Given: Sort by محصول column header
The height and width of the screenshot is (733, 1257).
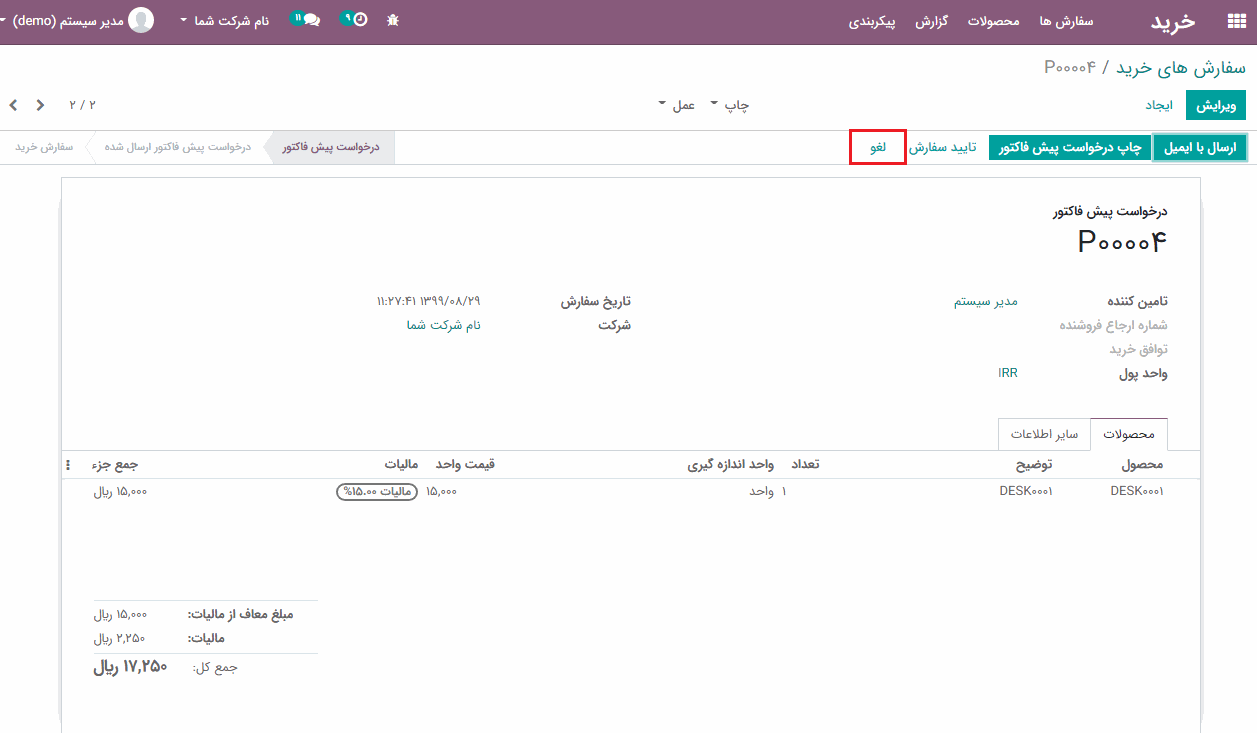Looking at the screenshot, I should pos(1143,465).
